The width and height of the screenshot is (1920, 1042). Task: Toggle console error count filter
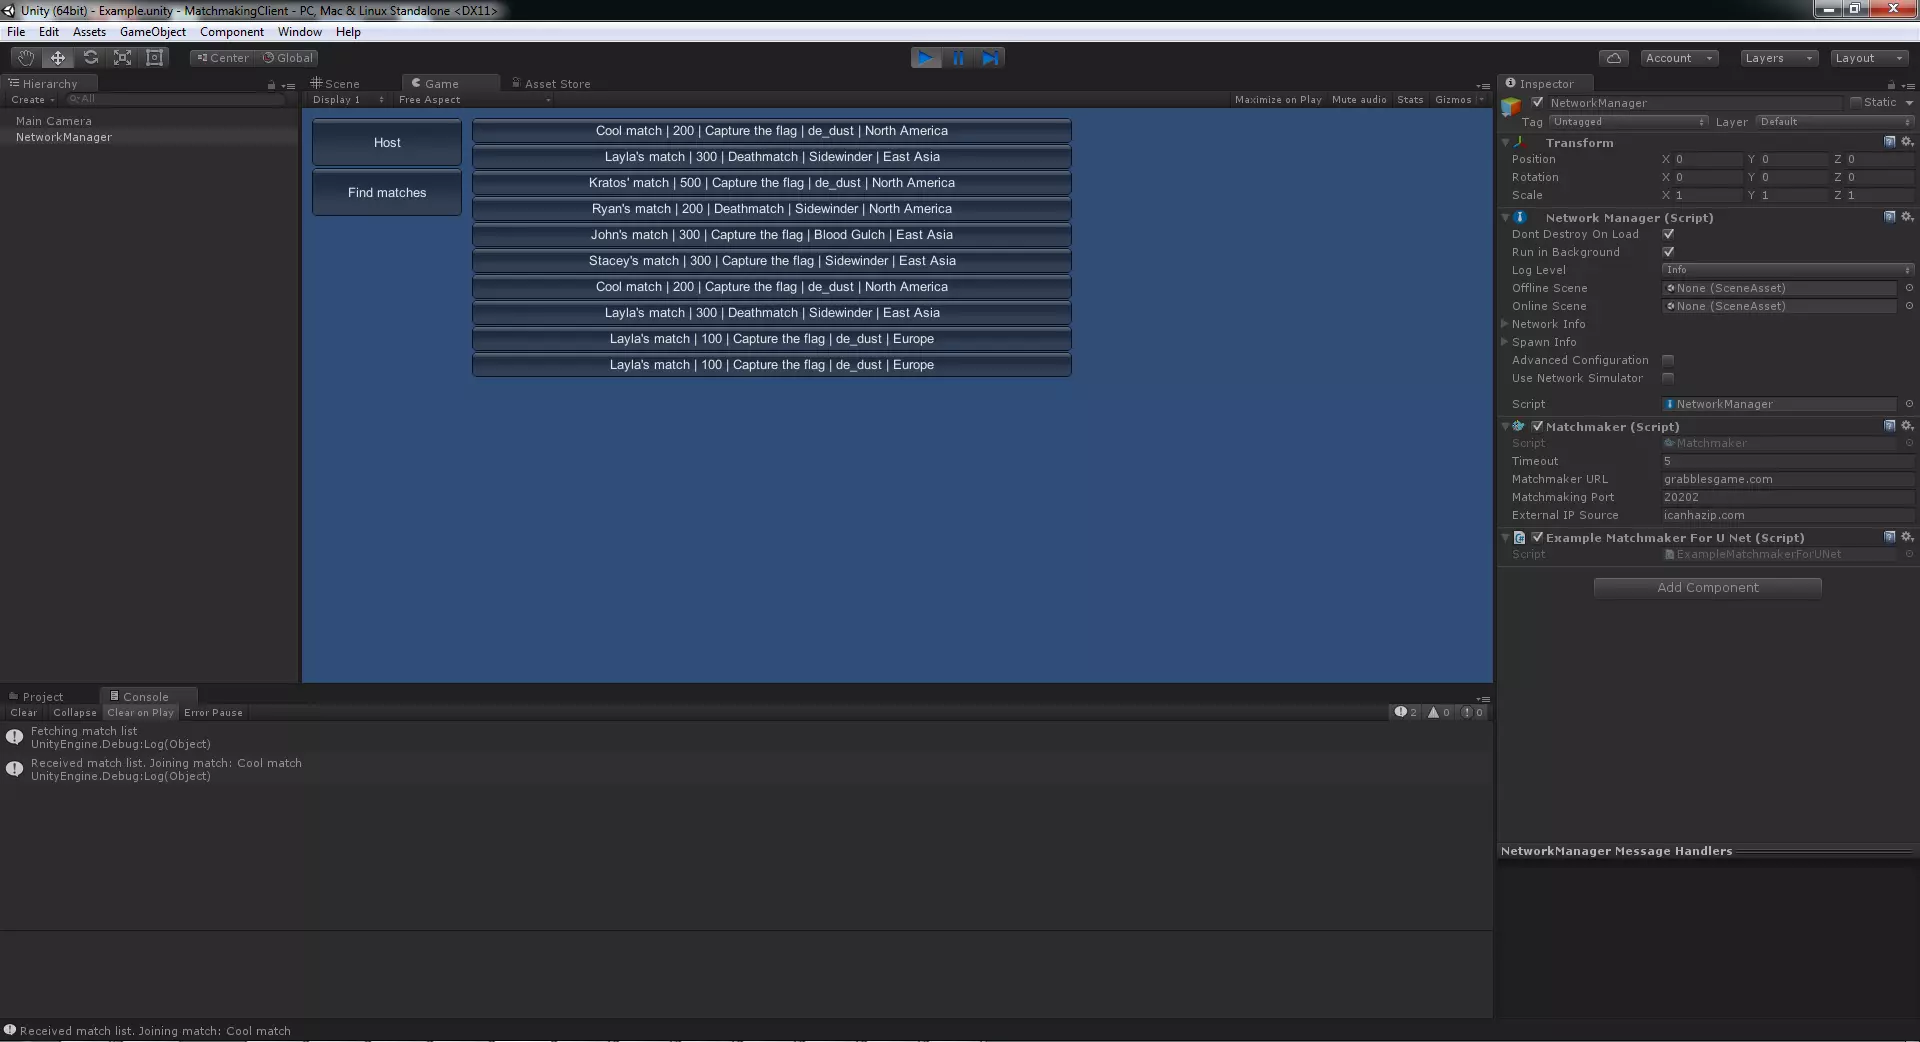[1472, 712]
